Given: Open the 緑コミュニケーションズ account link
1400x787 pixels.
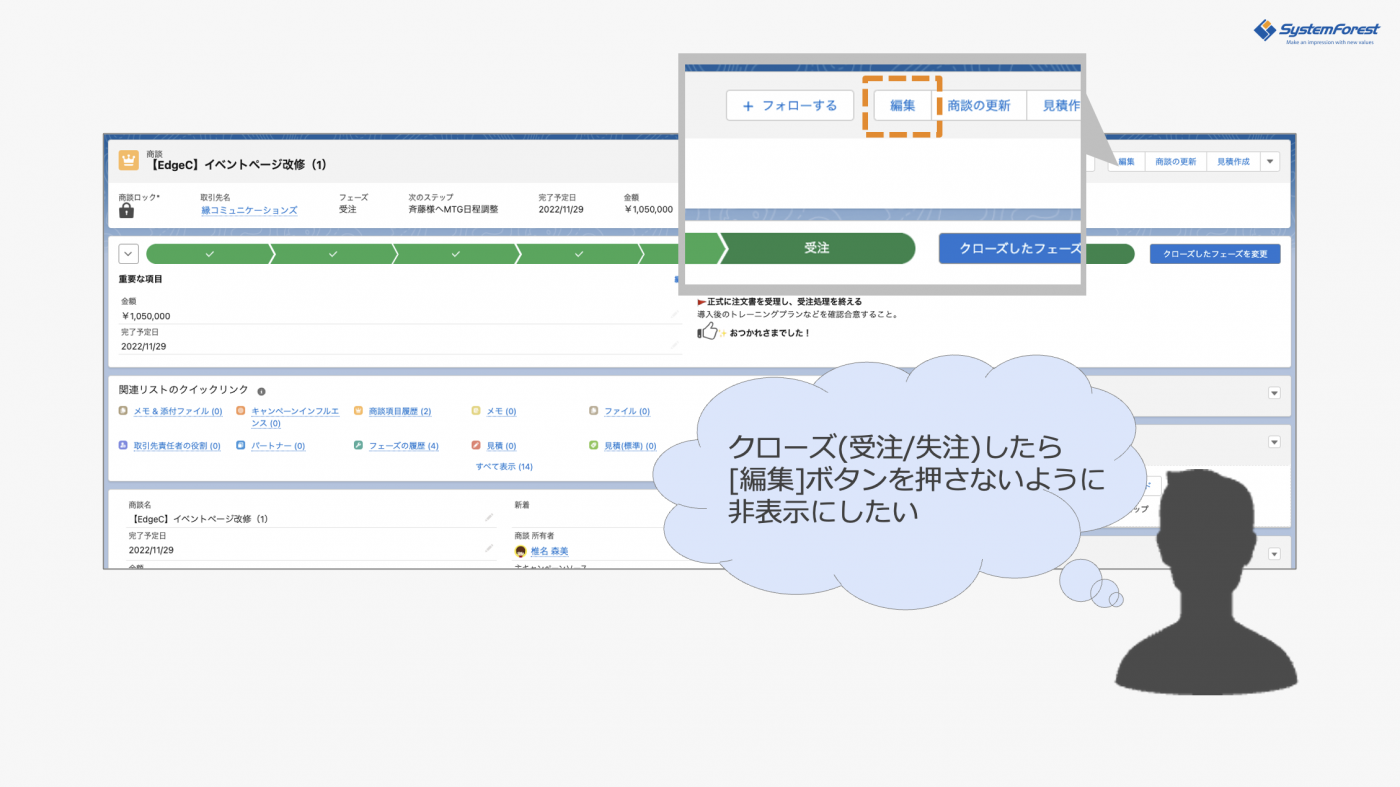Looking at the screenshot, I should point(249,210).
